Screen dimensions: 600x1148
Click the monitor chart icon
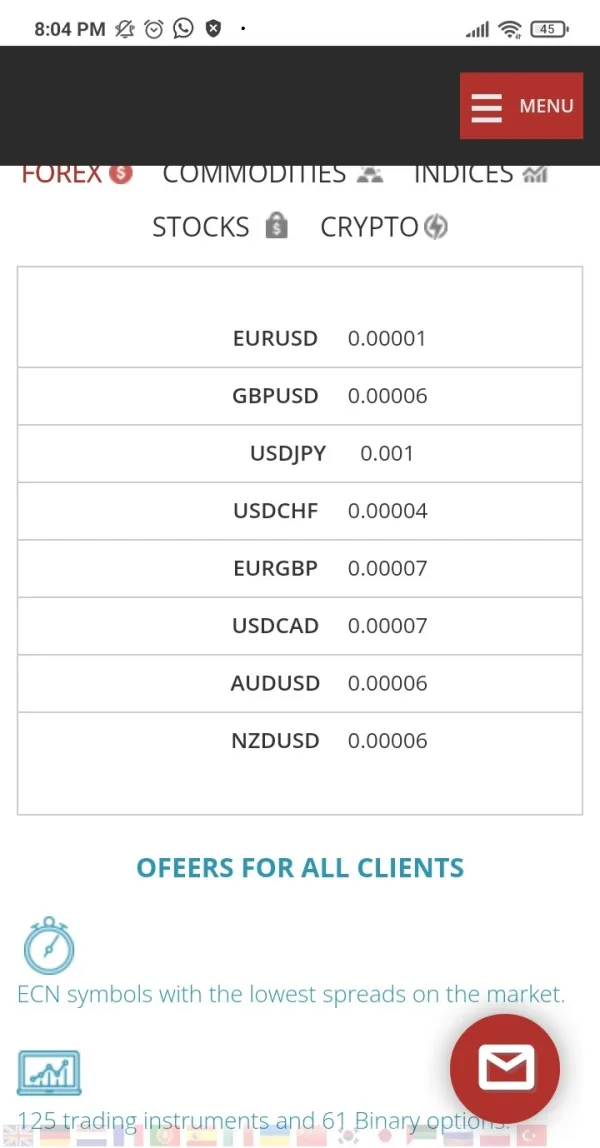(x=49, y=1073)
